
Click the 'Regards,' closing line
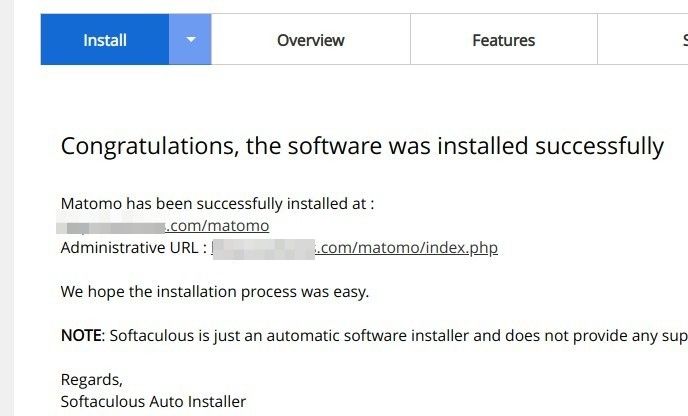tap(92, 380)
